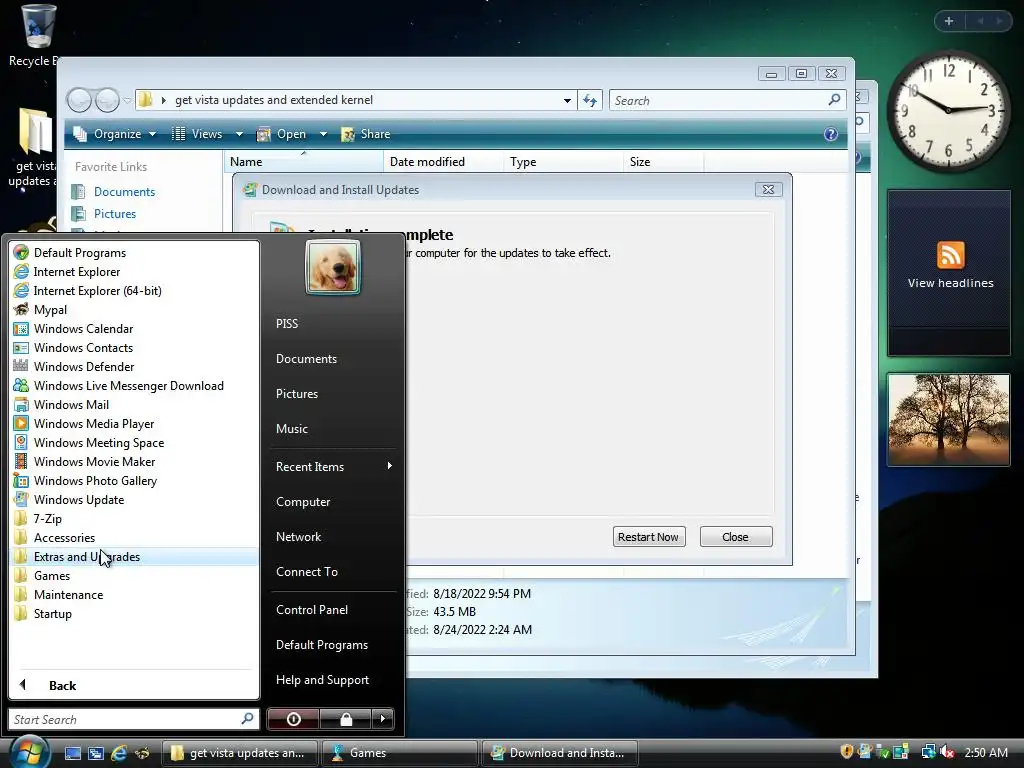Click the muted volume tray icon
The height and width of the screenshot is (768, 1024).
[948, 752]
